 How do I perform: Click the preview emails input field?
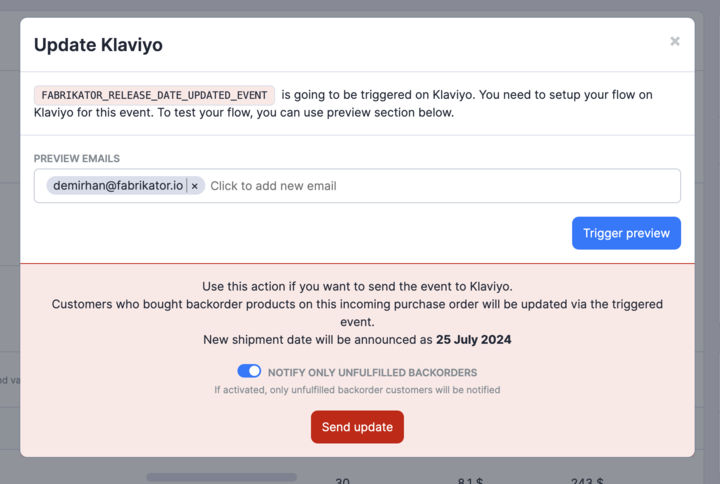pos(357,186)
